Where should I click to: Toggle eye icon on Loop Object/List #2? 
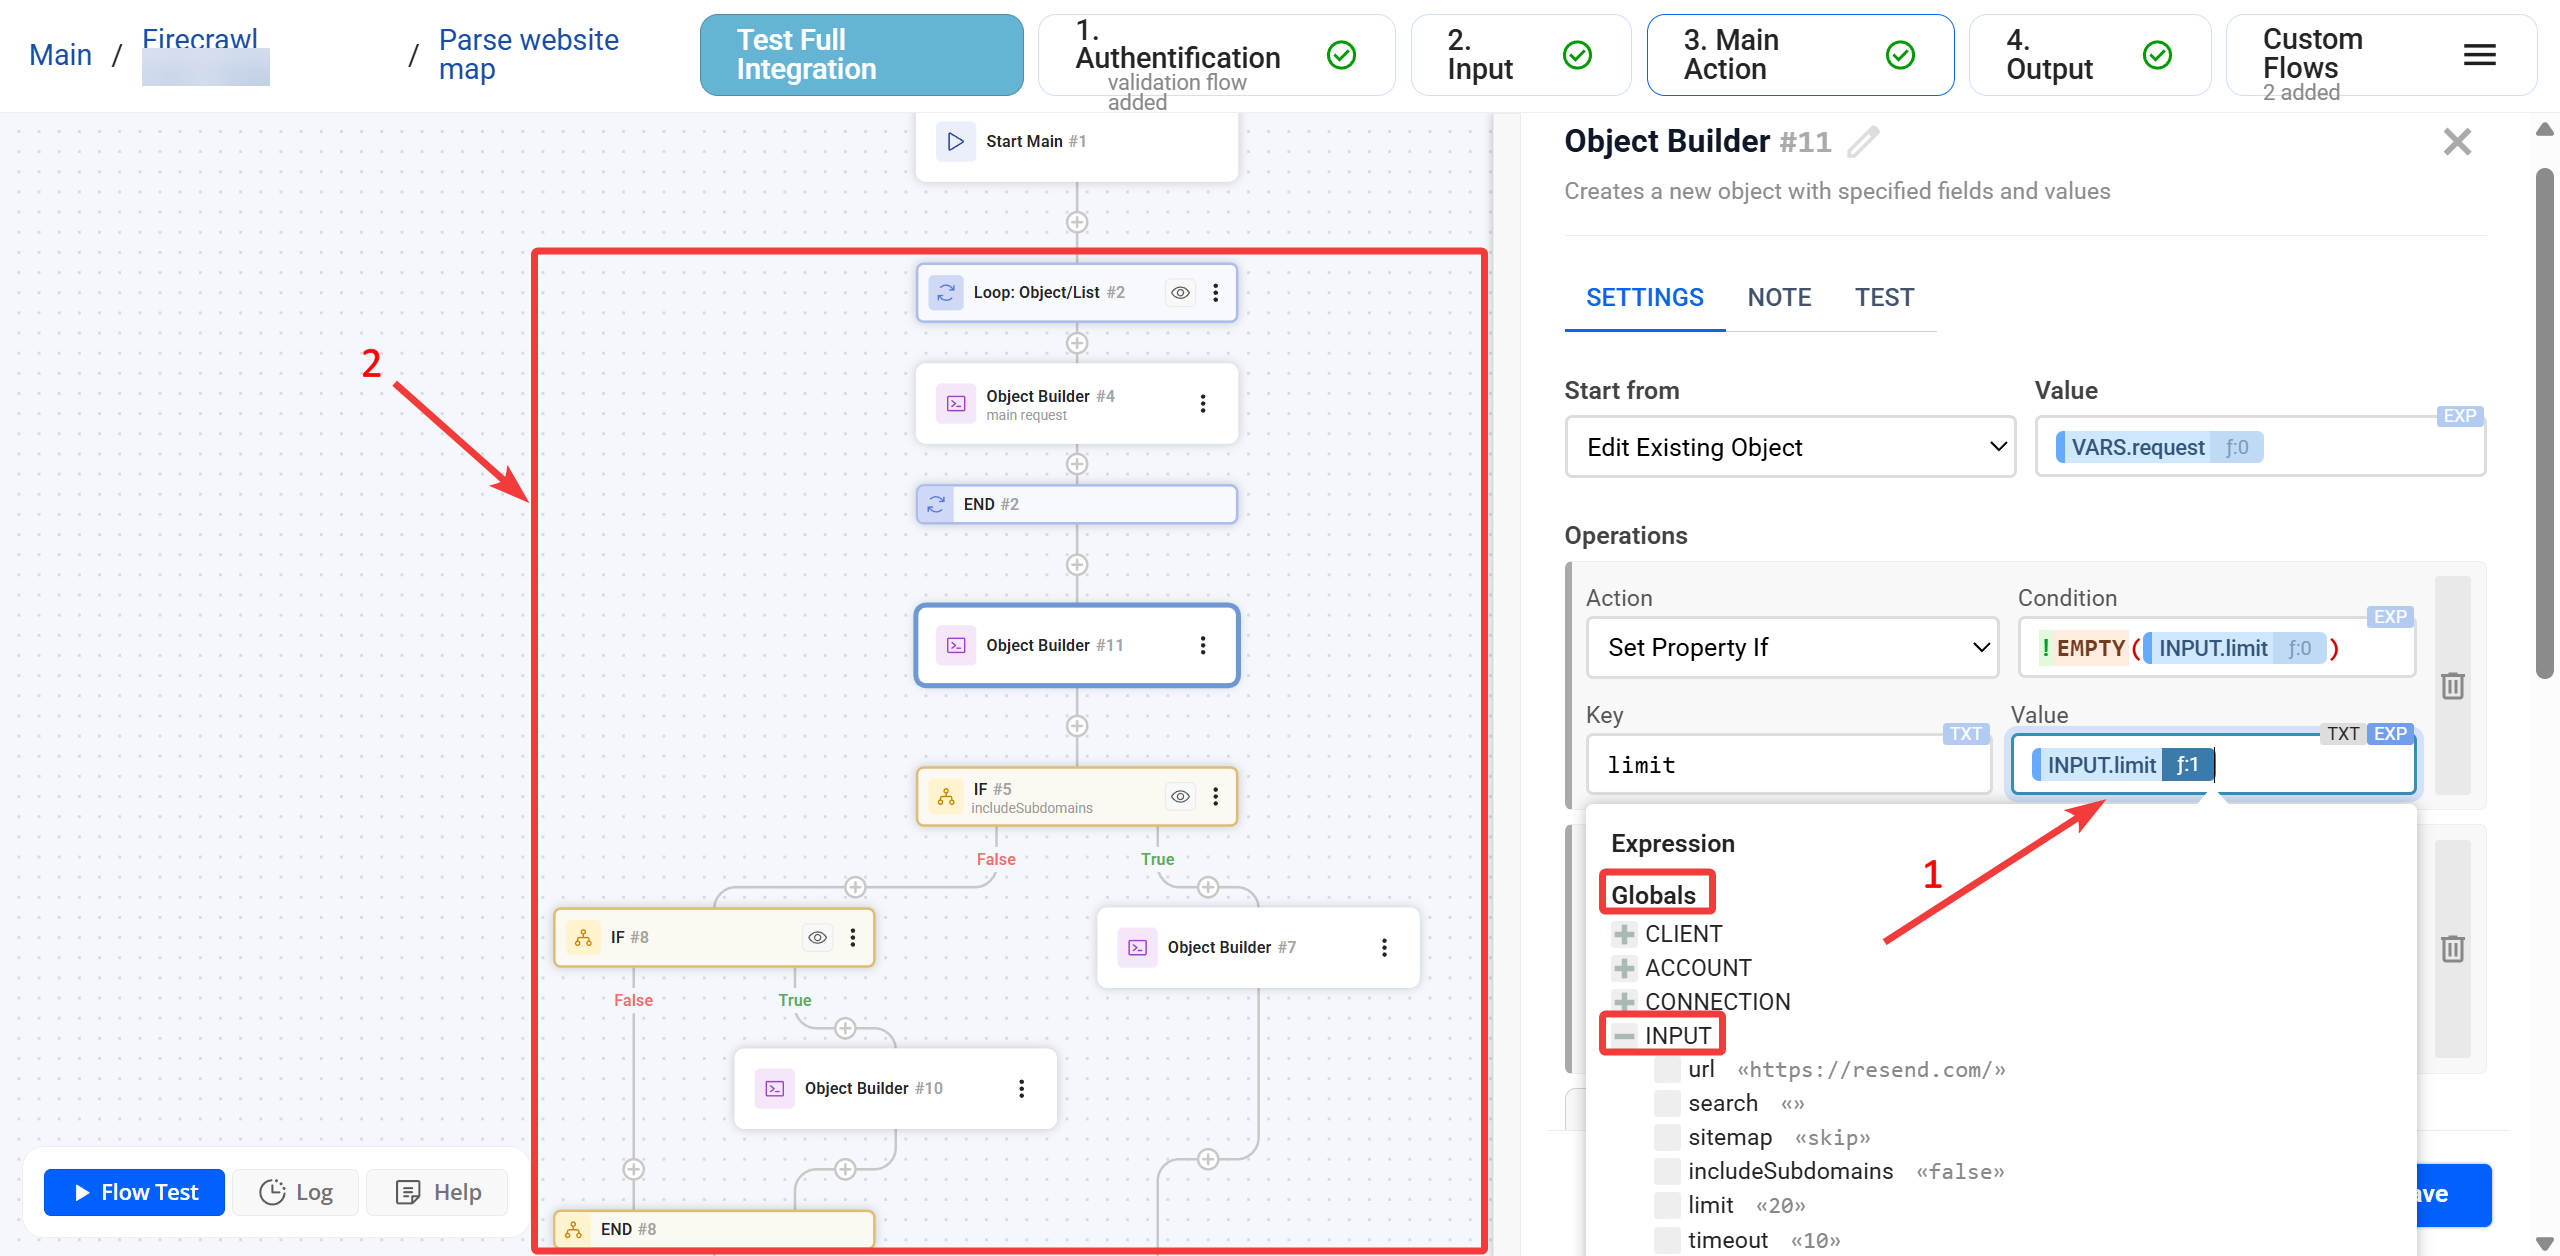1180,292
